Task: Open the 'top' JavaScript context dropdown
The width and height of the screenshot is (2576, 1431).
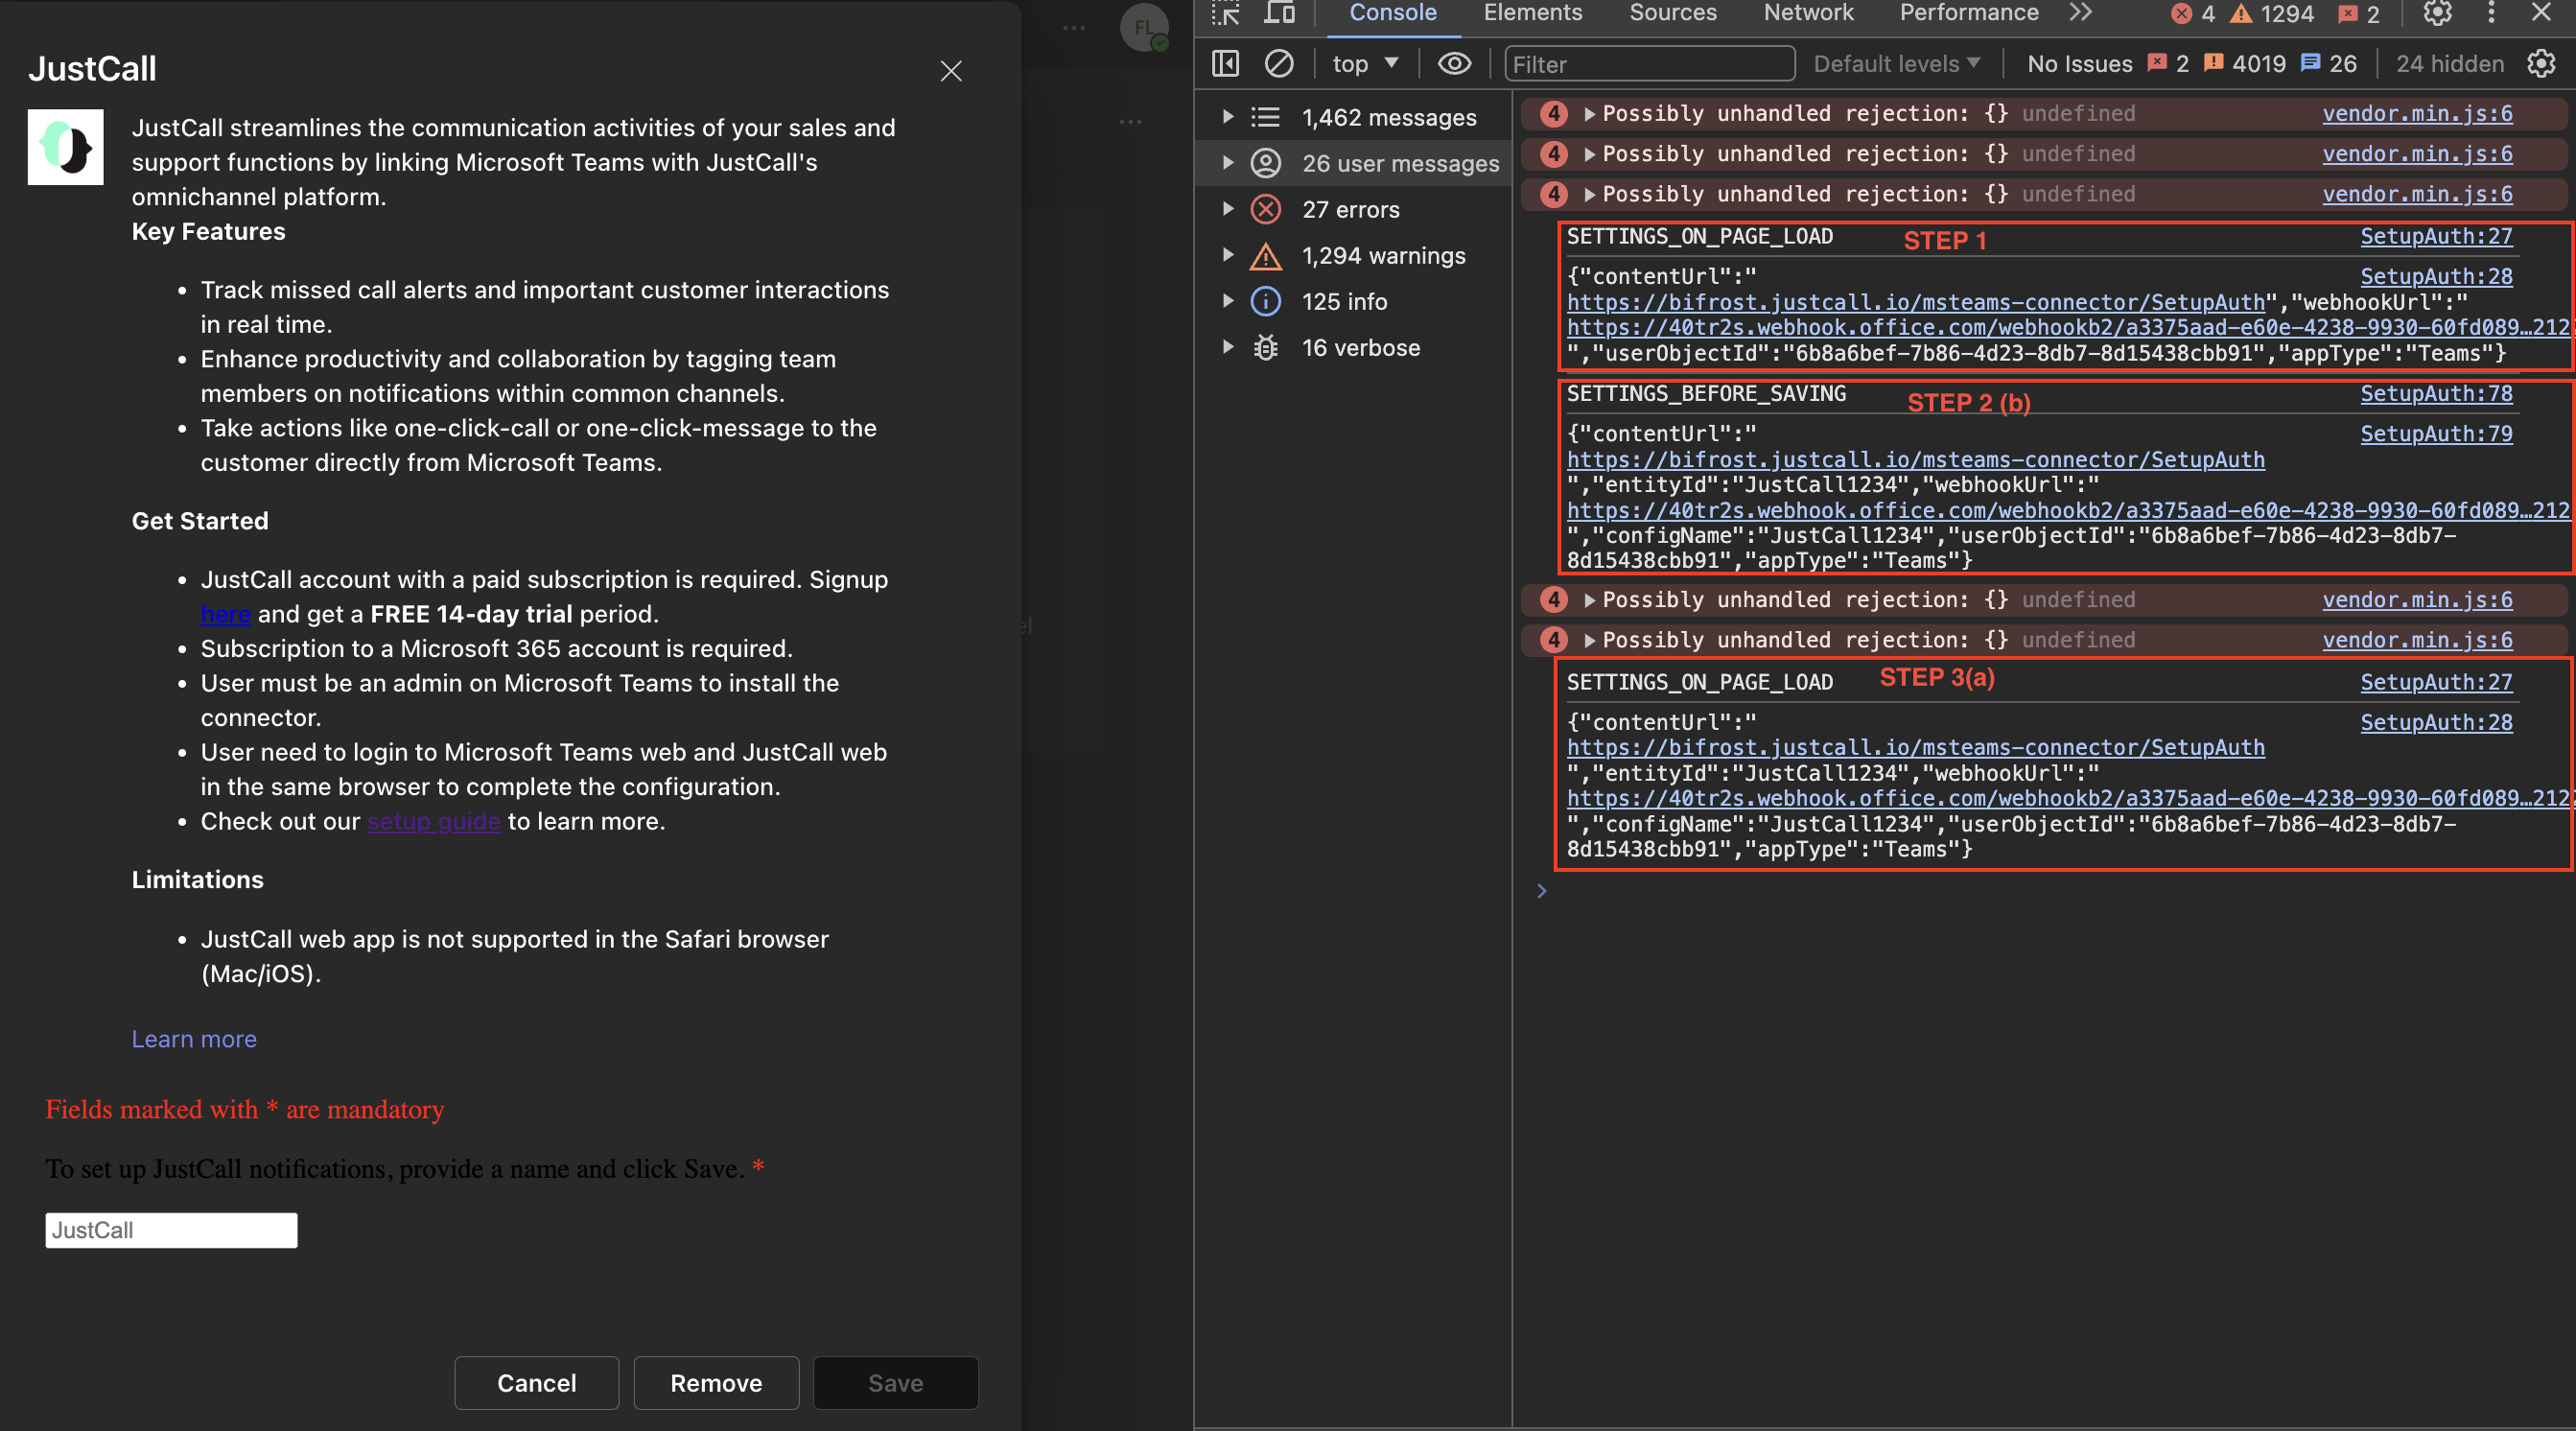Action: 1365,64
